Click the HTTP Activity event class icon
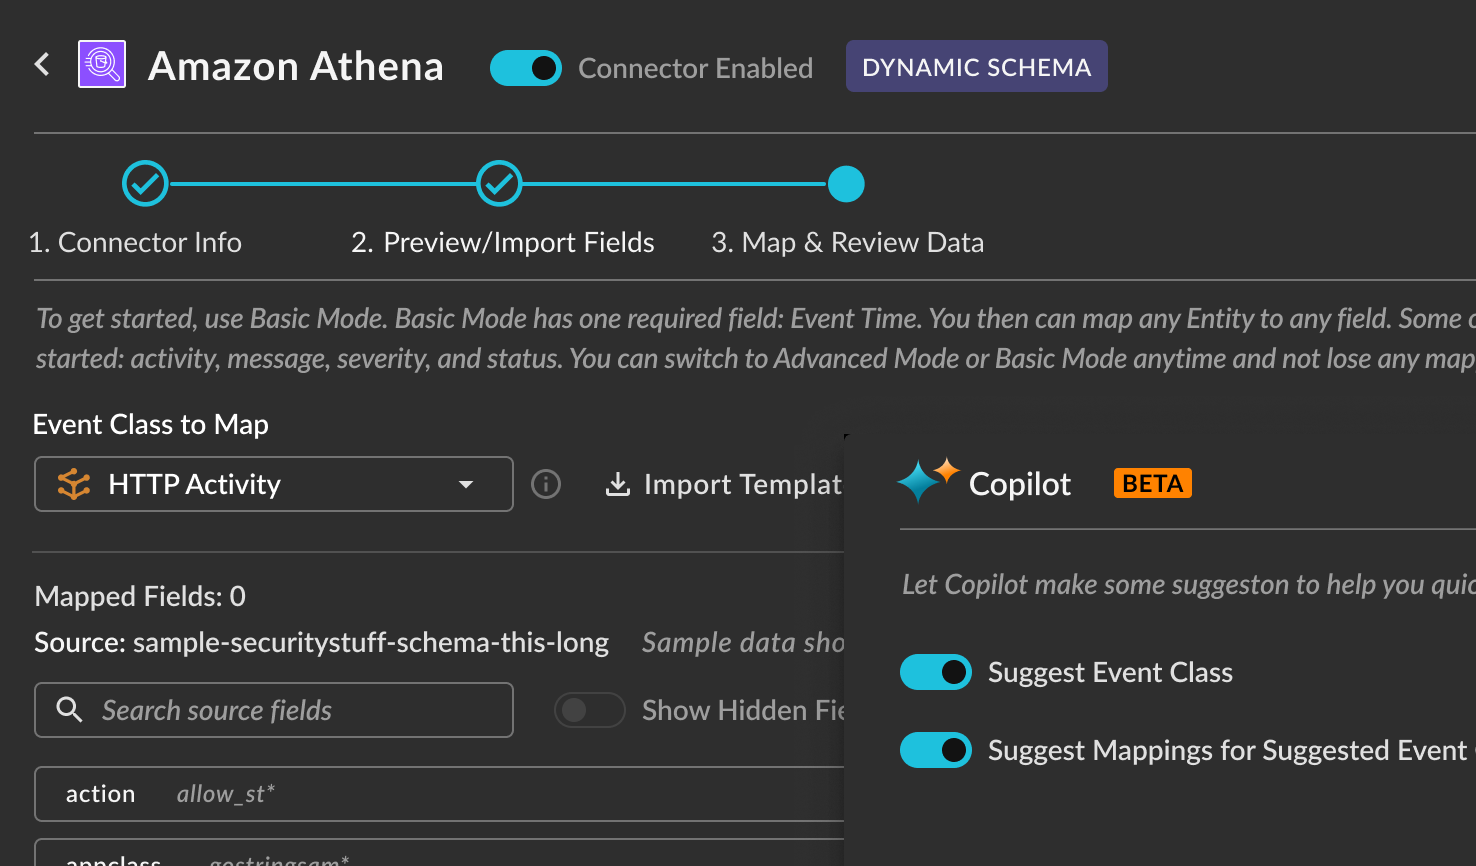Image resolution: width=1476 pixels, height=866 pixels. pos(74,484)
